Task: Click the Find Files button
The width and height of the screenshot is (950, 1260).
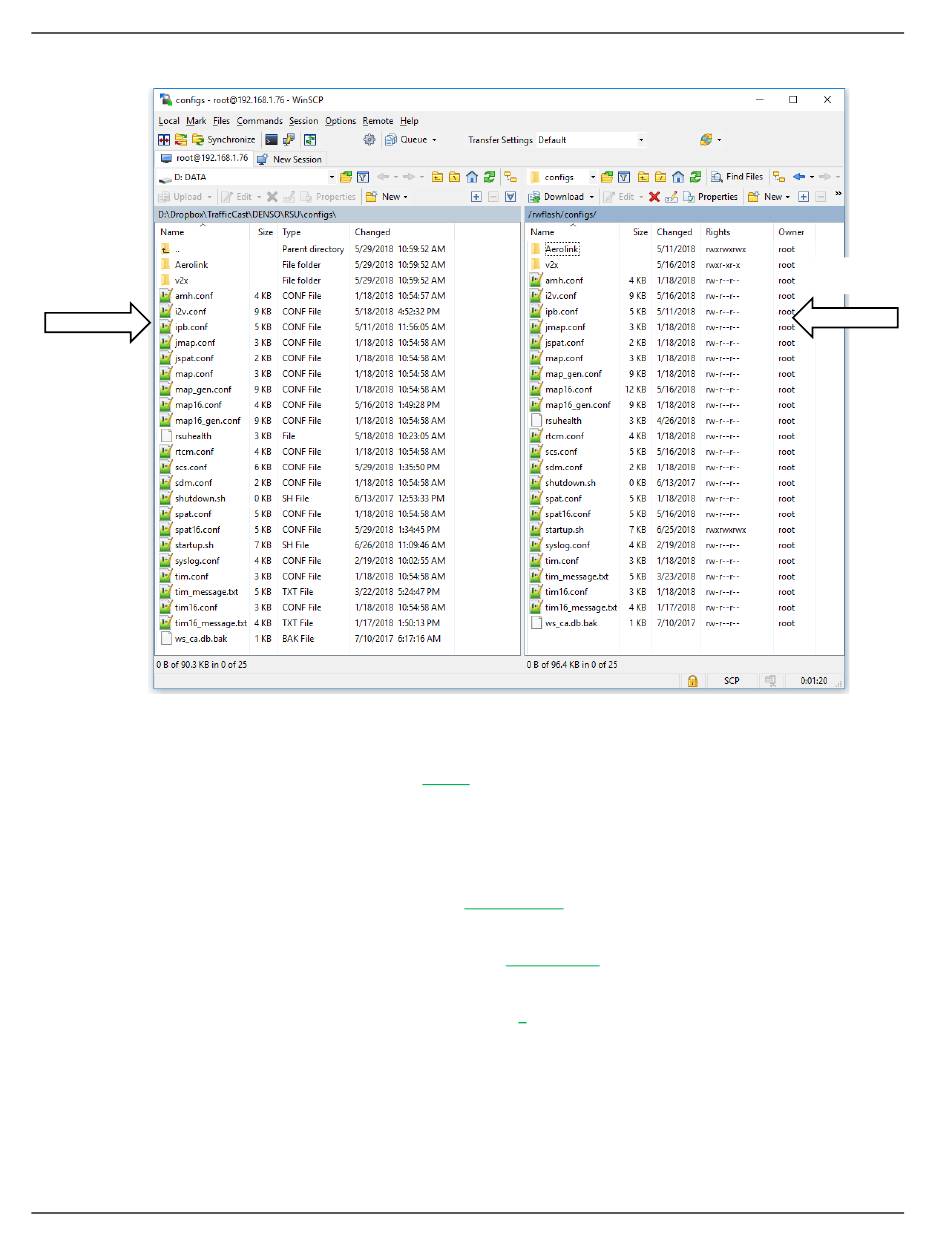Action: pyautogui.click(x=737, y=177)
